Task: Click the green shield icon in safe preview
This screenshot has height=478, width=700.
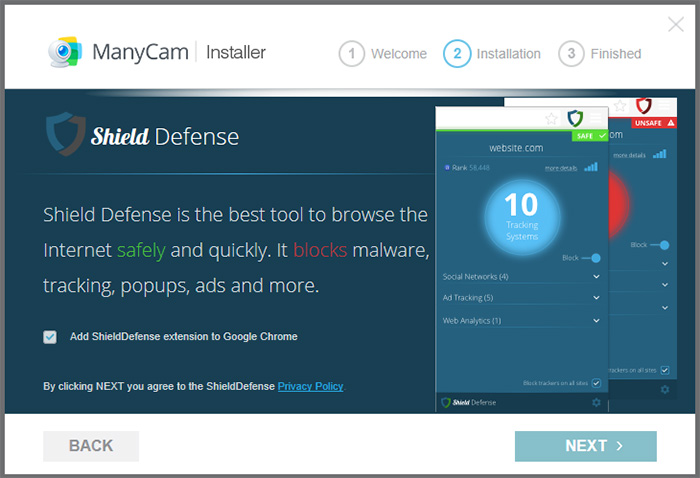Action: [575, 118]
